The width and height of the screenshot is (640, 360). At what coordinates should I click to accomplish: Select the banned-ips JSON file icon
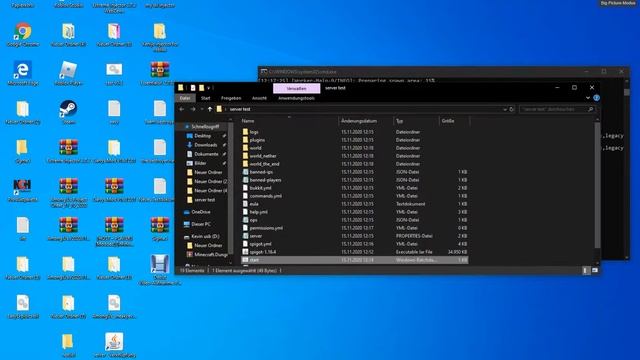tap(245, 172)
